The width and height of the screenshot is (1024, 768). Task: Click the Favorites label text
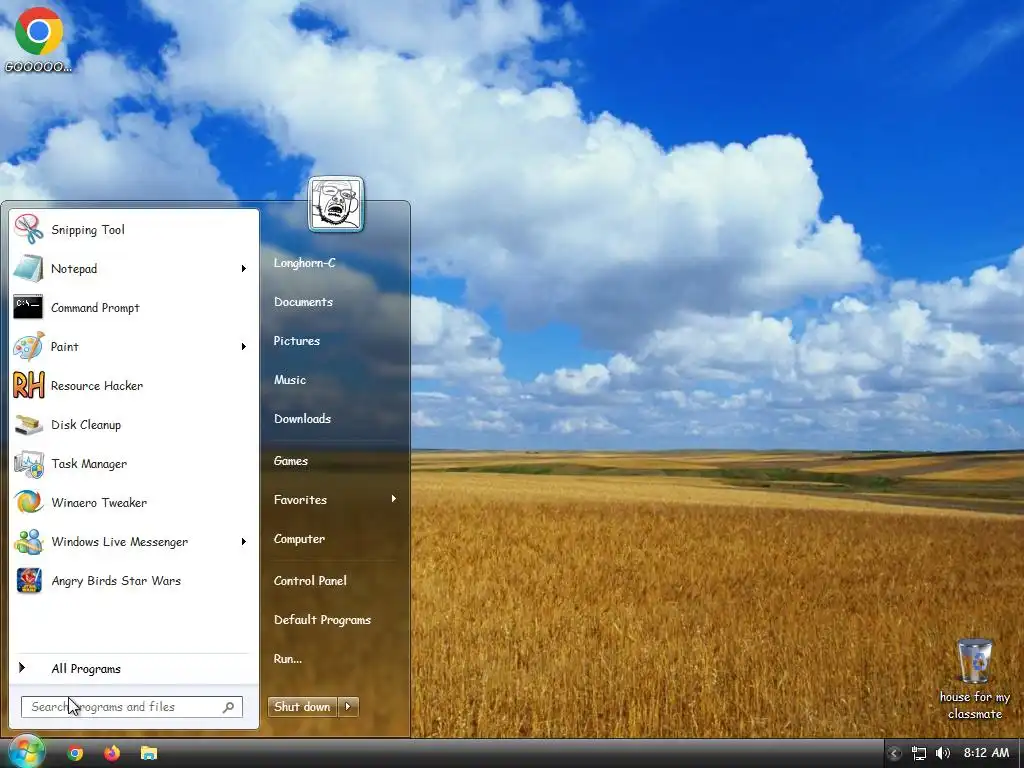[x=300, y=500]
